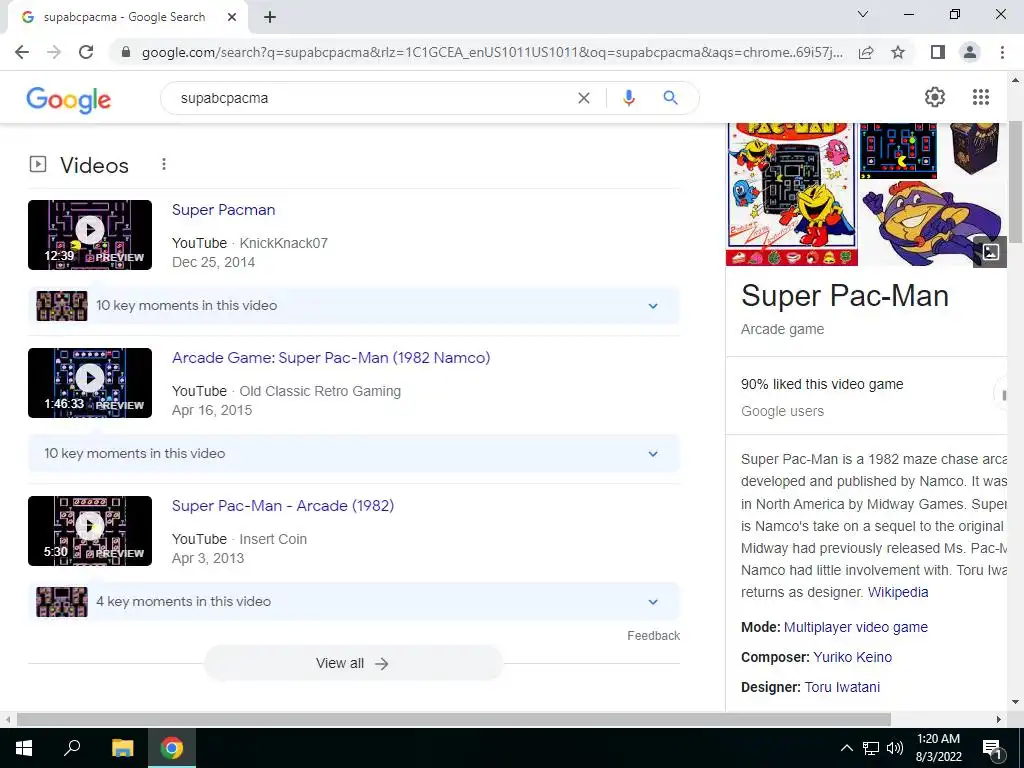Open Super Pac-Man - Arcade (1982) link
This screenshot has width=1024, height=768.
[283, 506]
